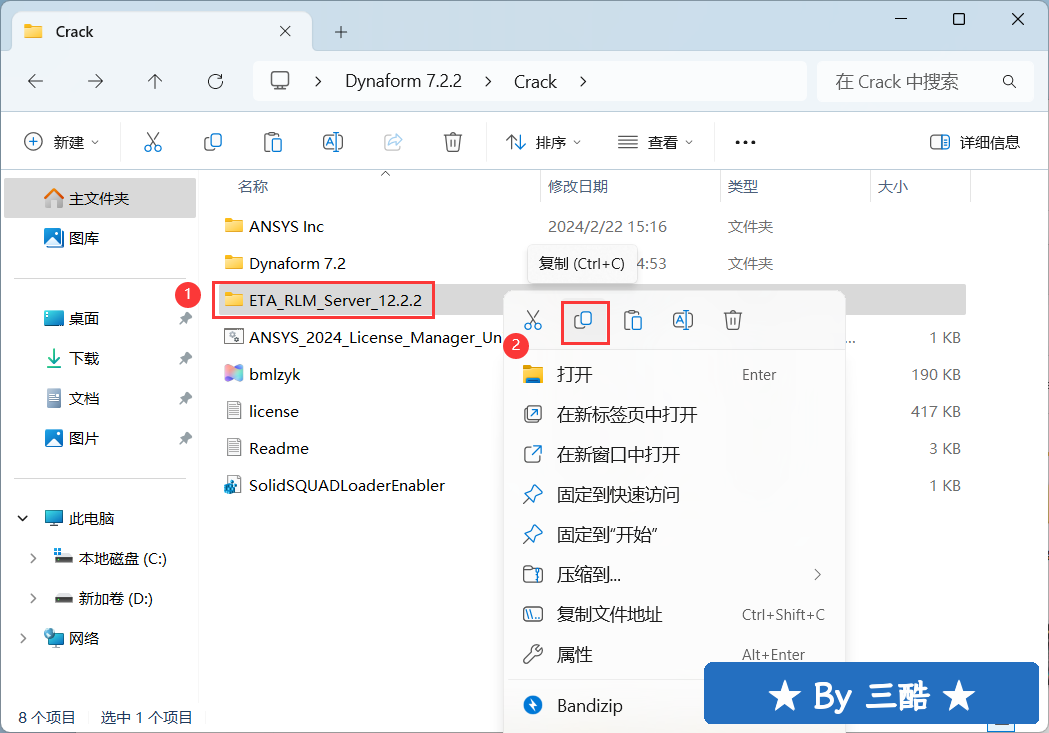Open 图库 in the sidebar
The width and height of the screenshot is (1049, 733).
click(x=100, y=238)
